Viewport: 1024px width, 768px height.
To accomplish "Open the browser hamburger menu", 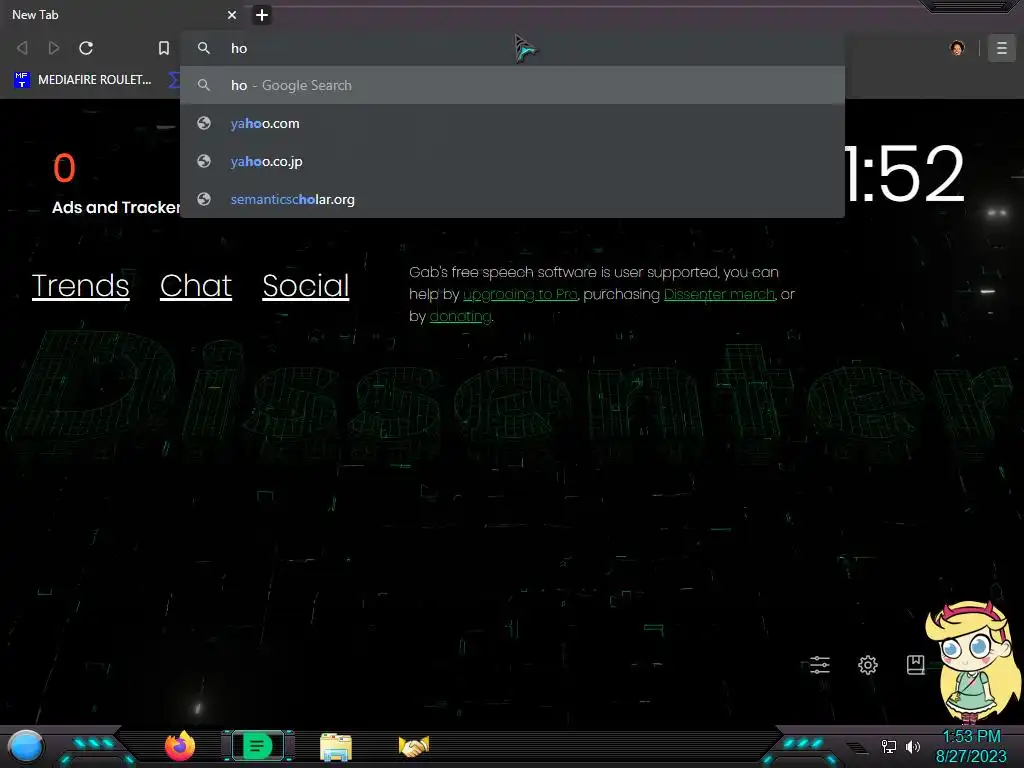I will click(x=1001, y=48).
